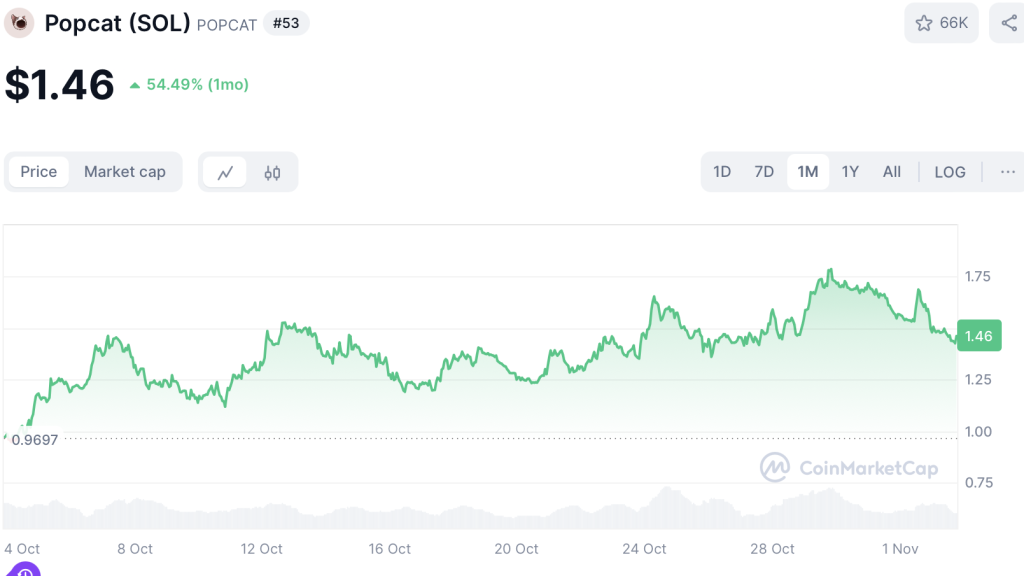Viewport: 1024px width, 576px height.
Task: Click the $1.46 price heading
Action: tap(59, 85)
